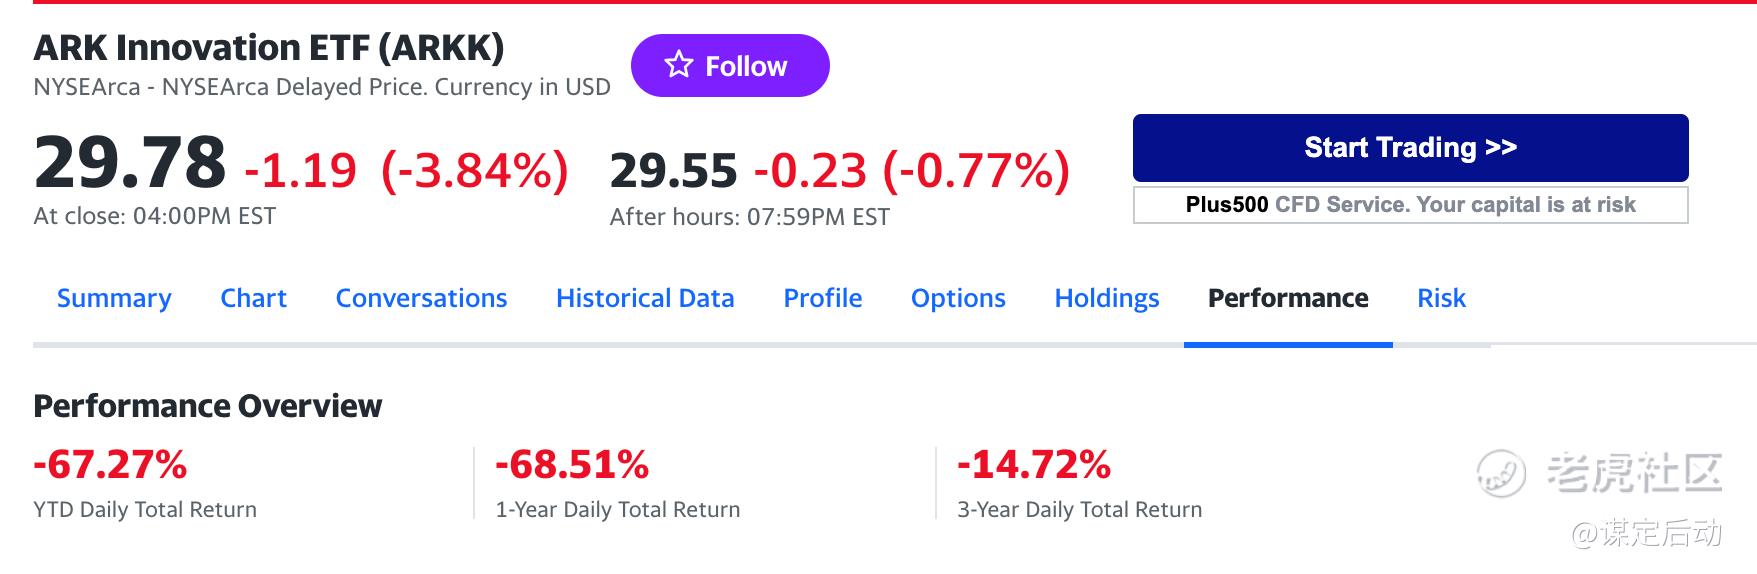
Task: Click the ARK Innovation ETF (ARKK) title
Action: click(x=269, y=48)
